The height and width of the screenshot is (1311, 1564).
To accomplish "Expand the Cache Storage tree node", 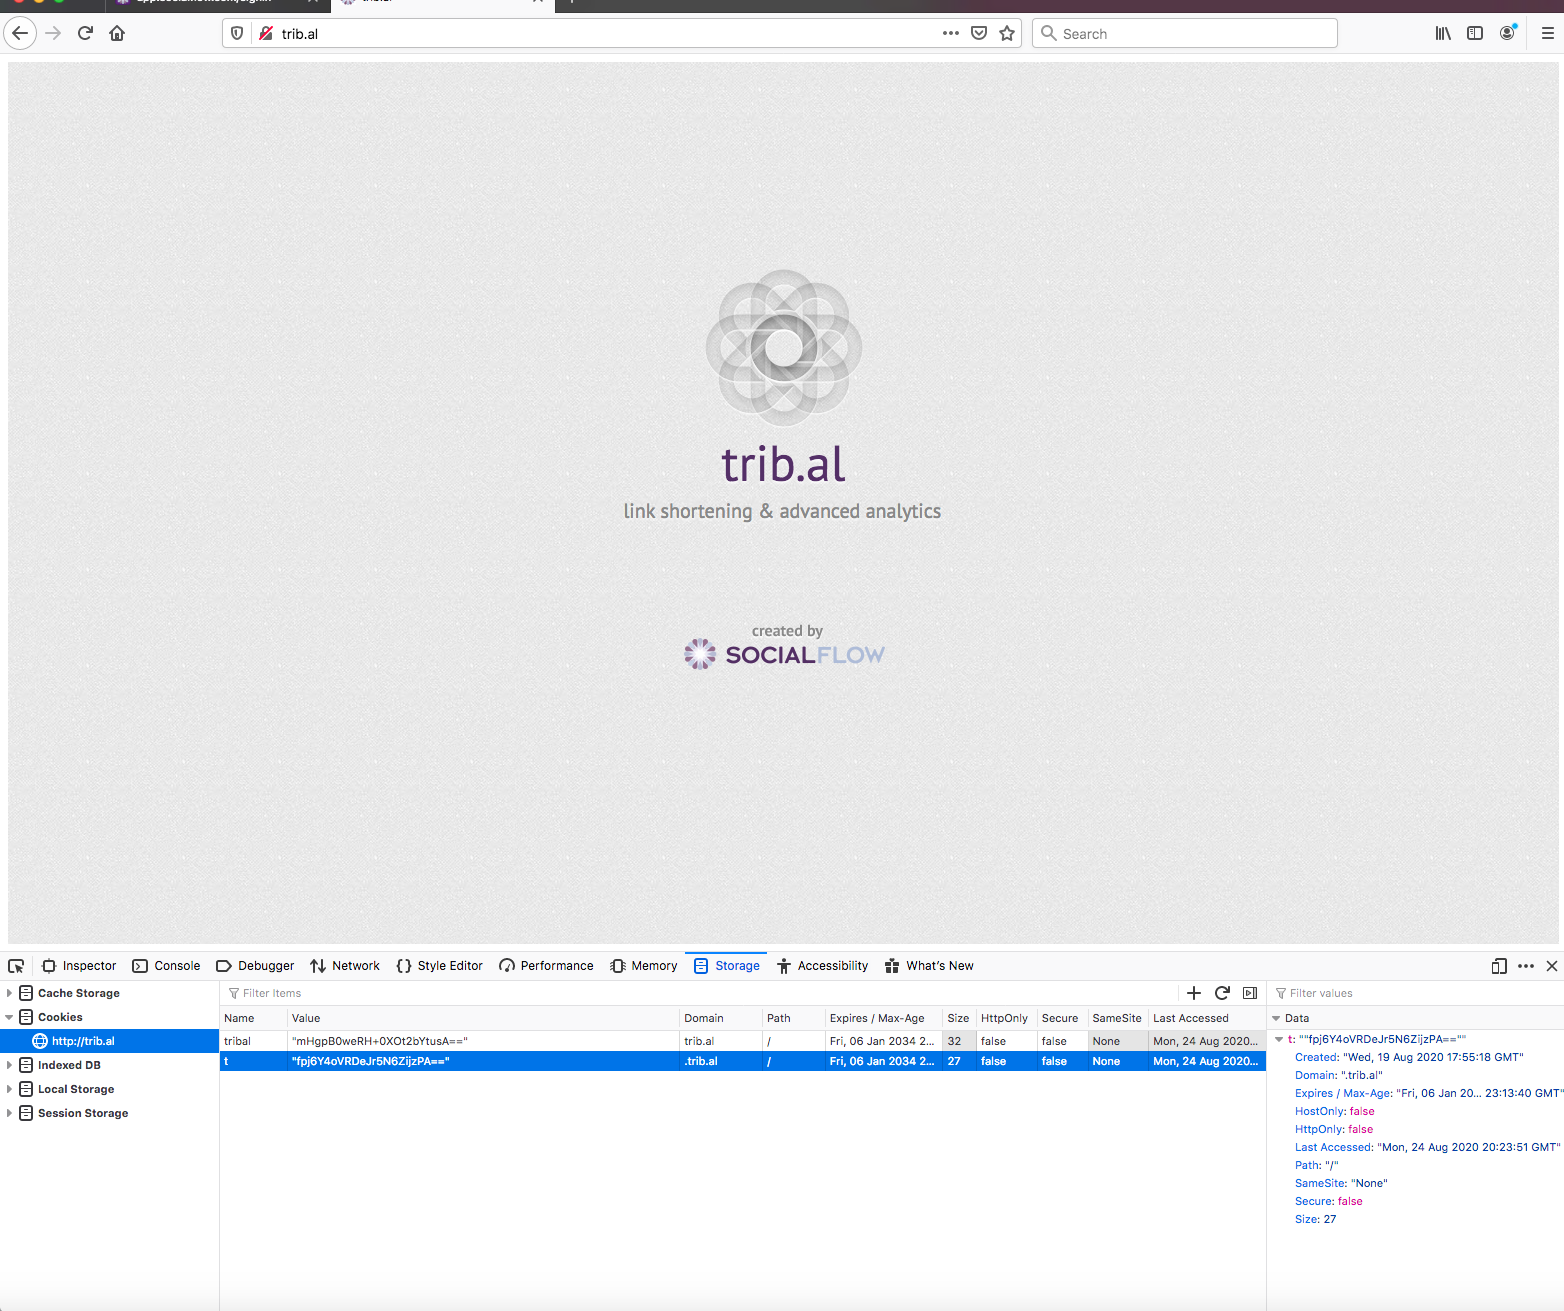I will click(9, 993).
